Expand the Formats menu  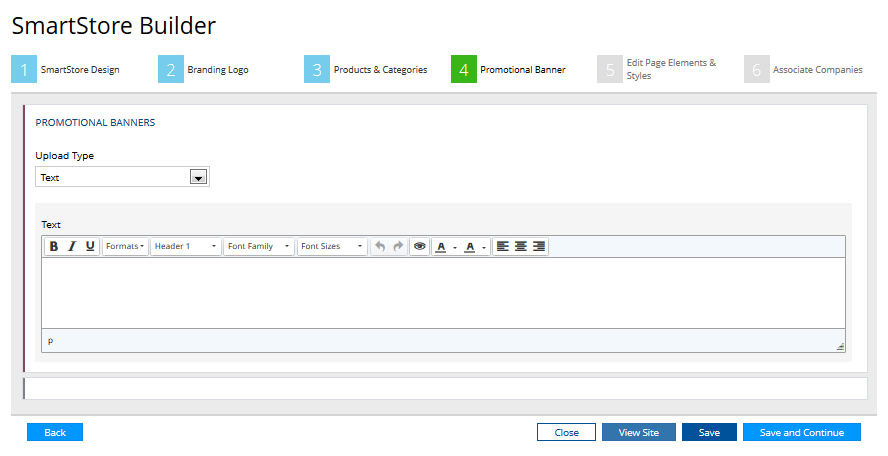point(125,246)
